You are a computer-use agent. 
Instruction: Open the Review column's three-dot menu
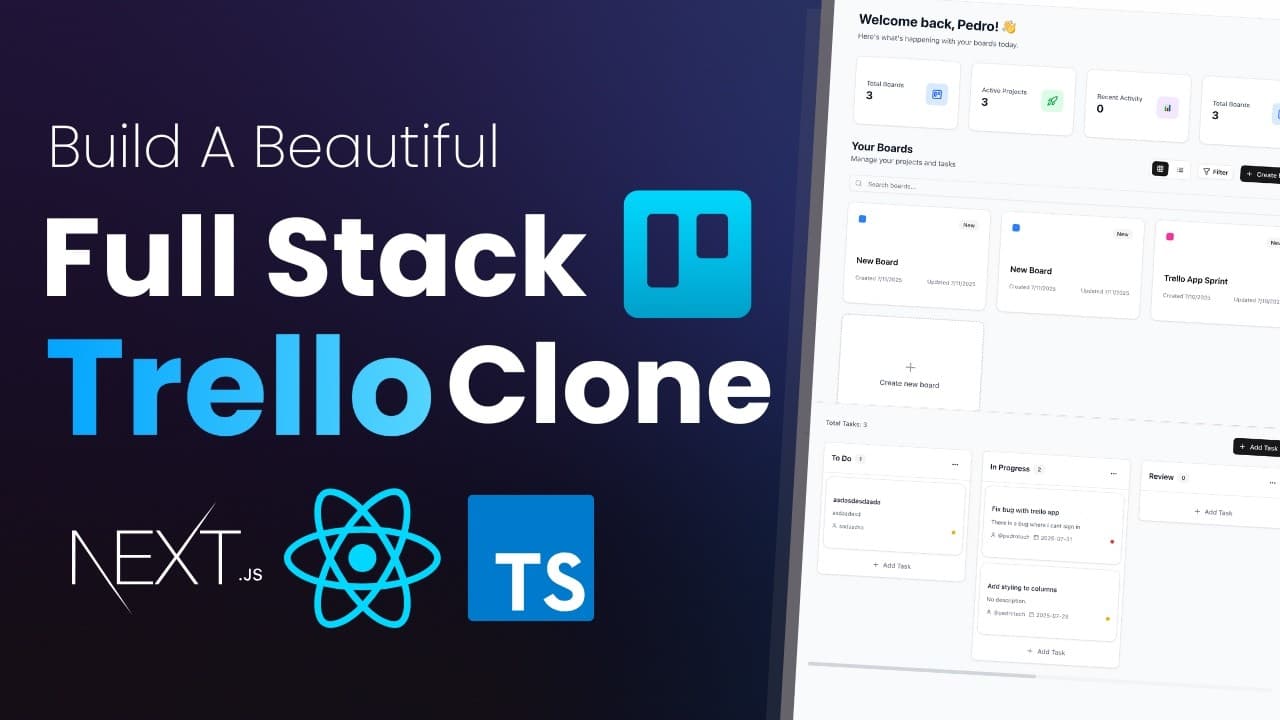click(1272, 482)
